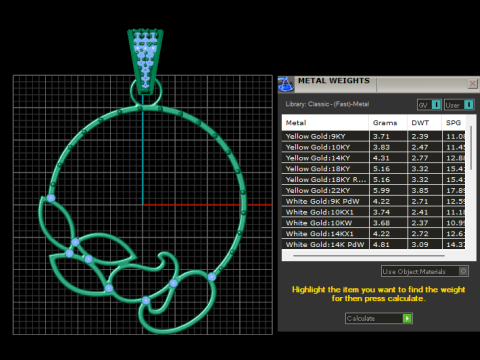The width and height of the screenshot is (480, 360).
Task: Click the Metal Weights flask icon
Action: 286,84
